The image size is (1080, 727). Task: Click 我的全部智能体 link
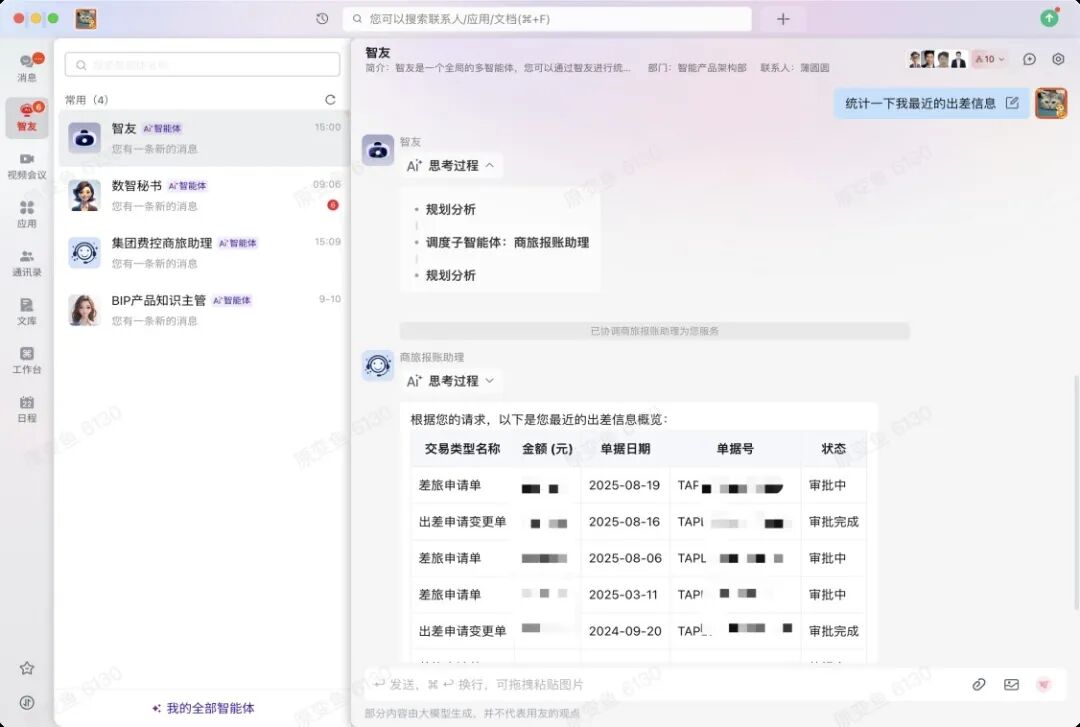pos(203,708)
